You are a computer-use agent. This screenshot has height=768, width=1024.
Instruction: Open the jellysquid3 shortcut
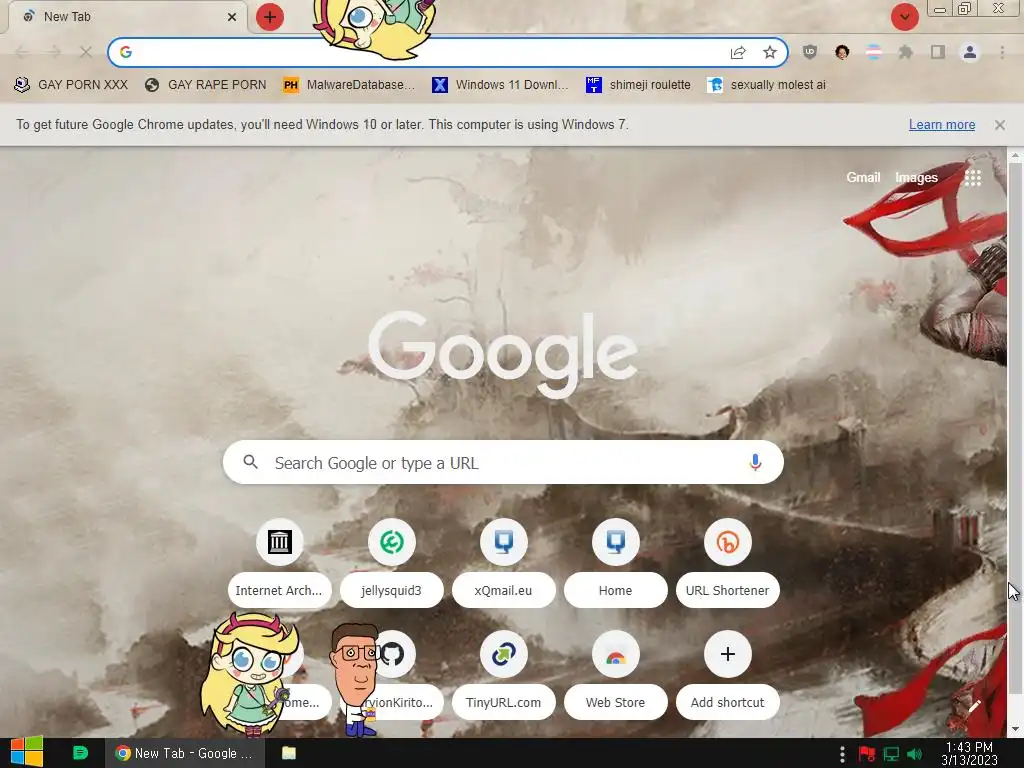[392, 563]
